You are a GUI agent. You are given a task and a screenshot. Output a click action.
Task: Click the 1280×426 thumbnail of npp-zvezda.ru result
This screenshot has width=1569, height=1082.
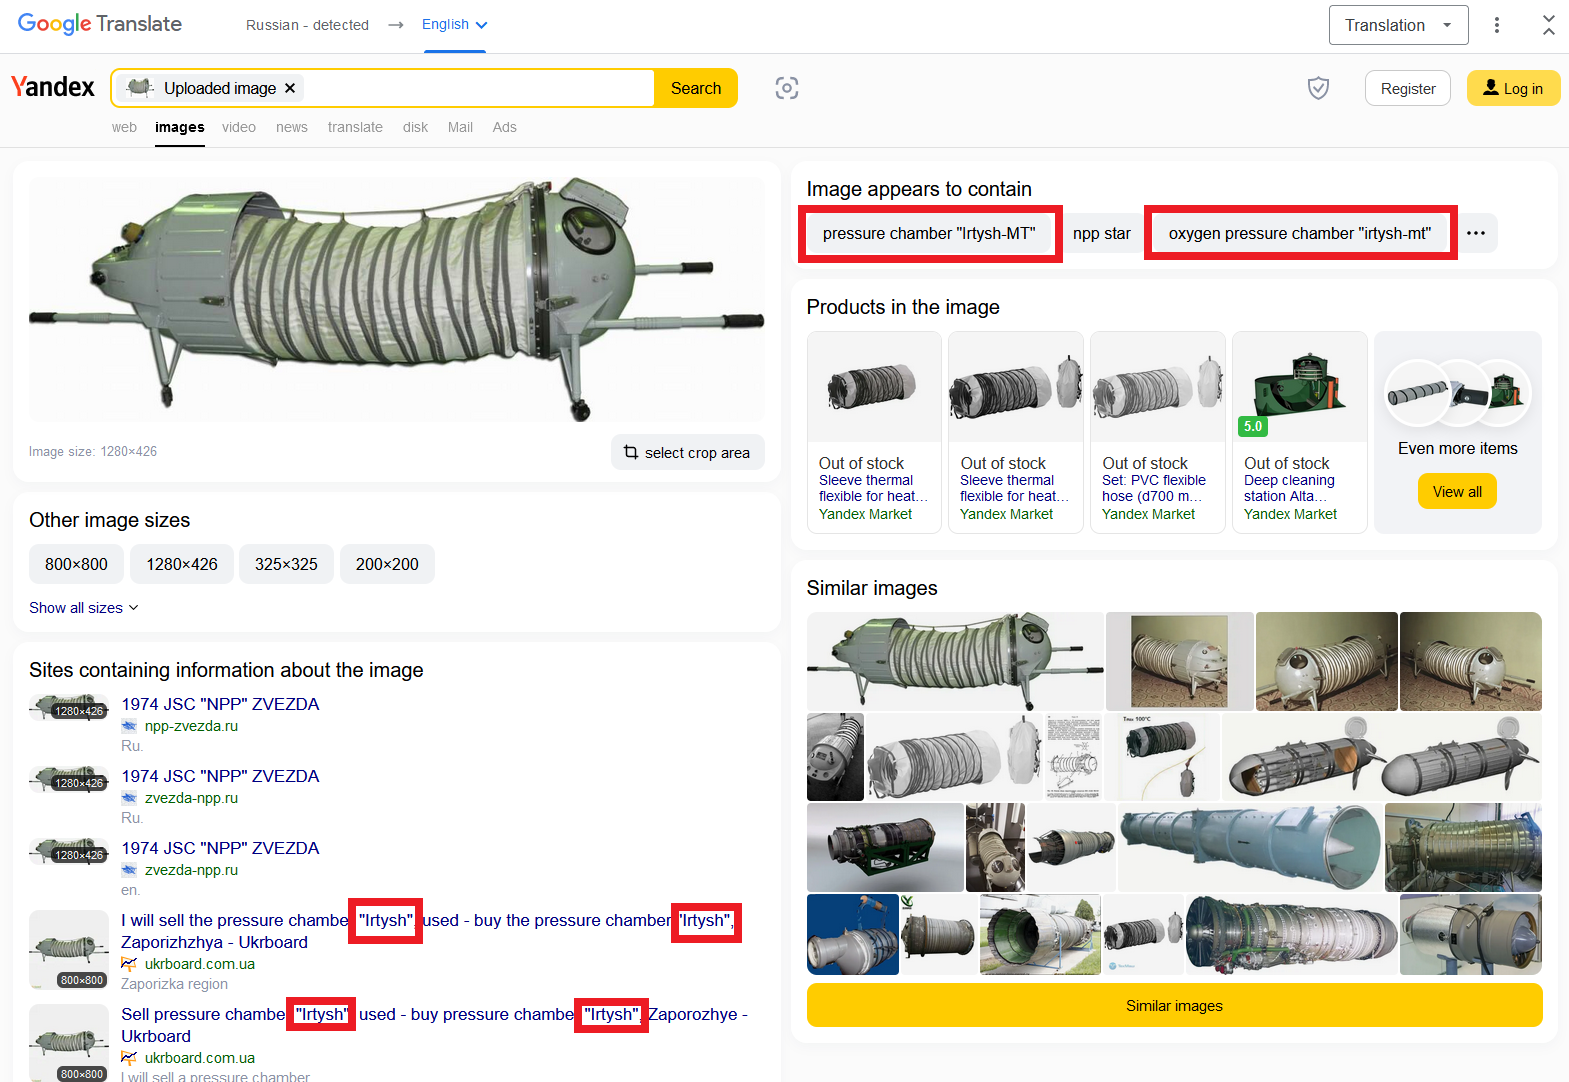[x=69, y=707]
